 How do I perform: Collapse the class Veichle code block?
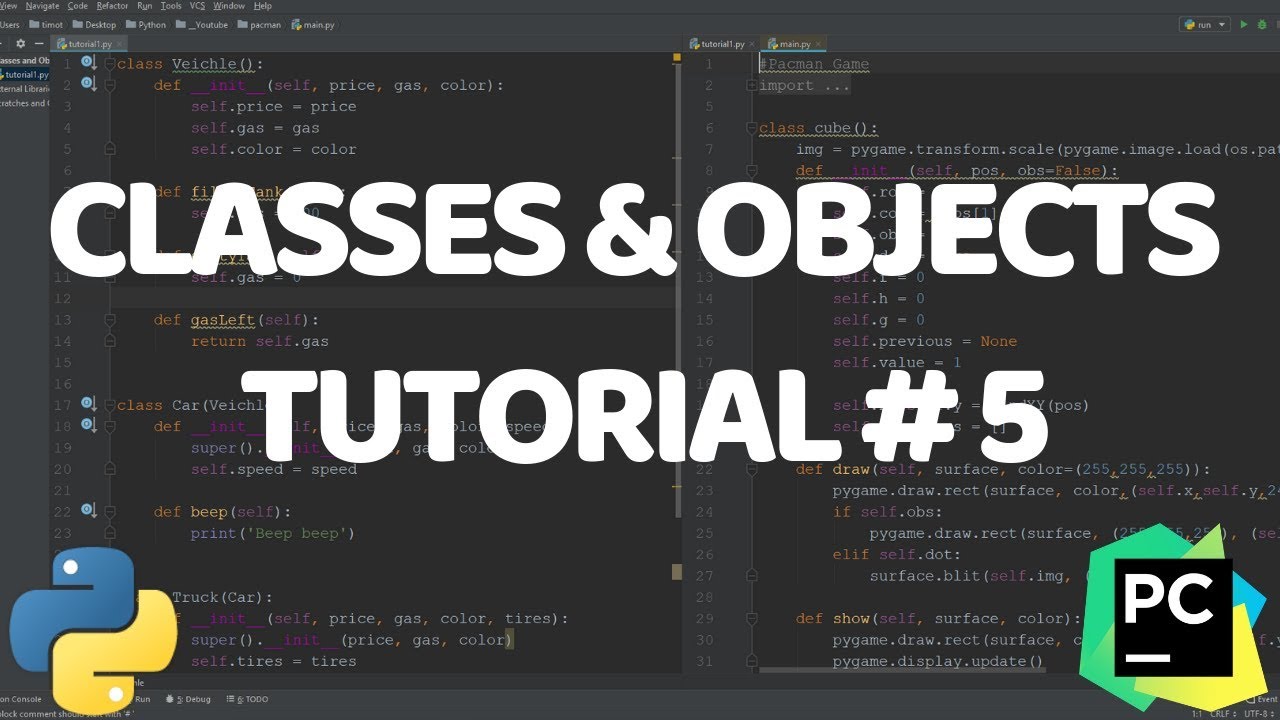(x=111, y=64)
